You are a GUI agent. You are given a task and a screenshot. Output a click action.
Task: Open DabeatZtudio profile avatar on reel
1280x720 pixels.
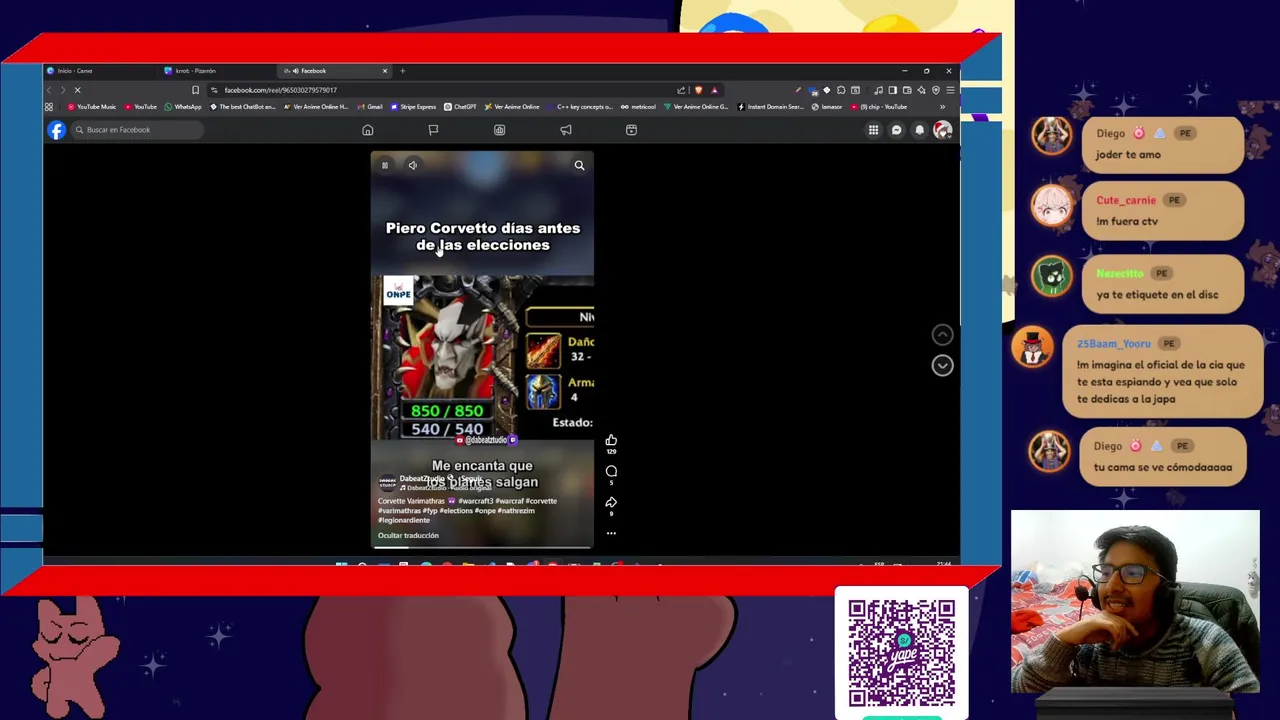[x=387, y=482]
